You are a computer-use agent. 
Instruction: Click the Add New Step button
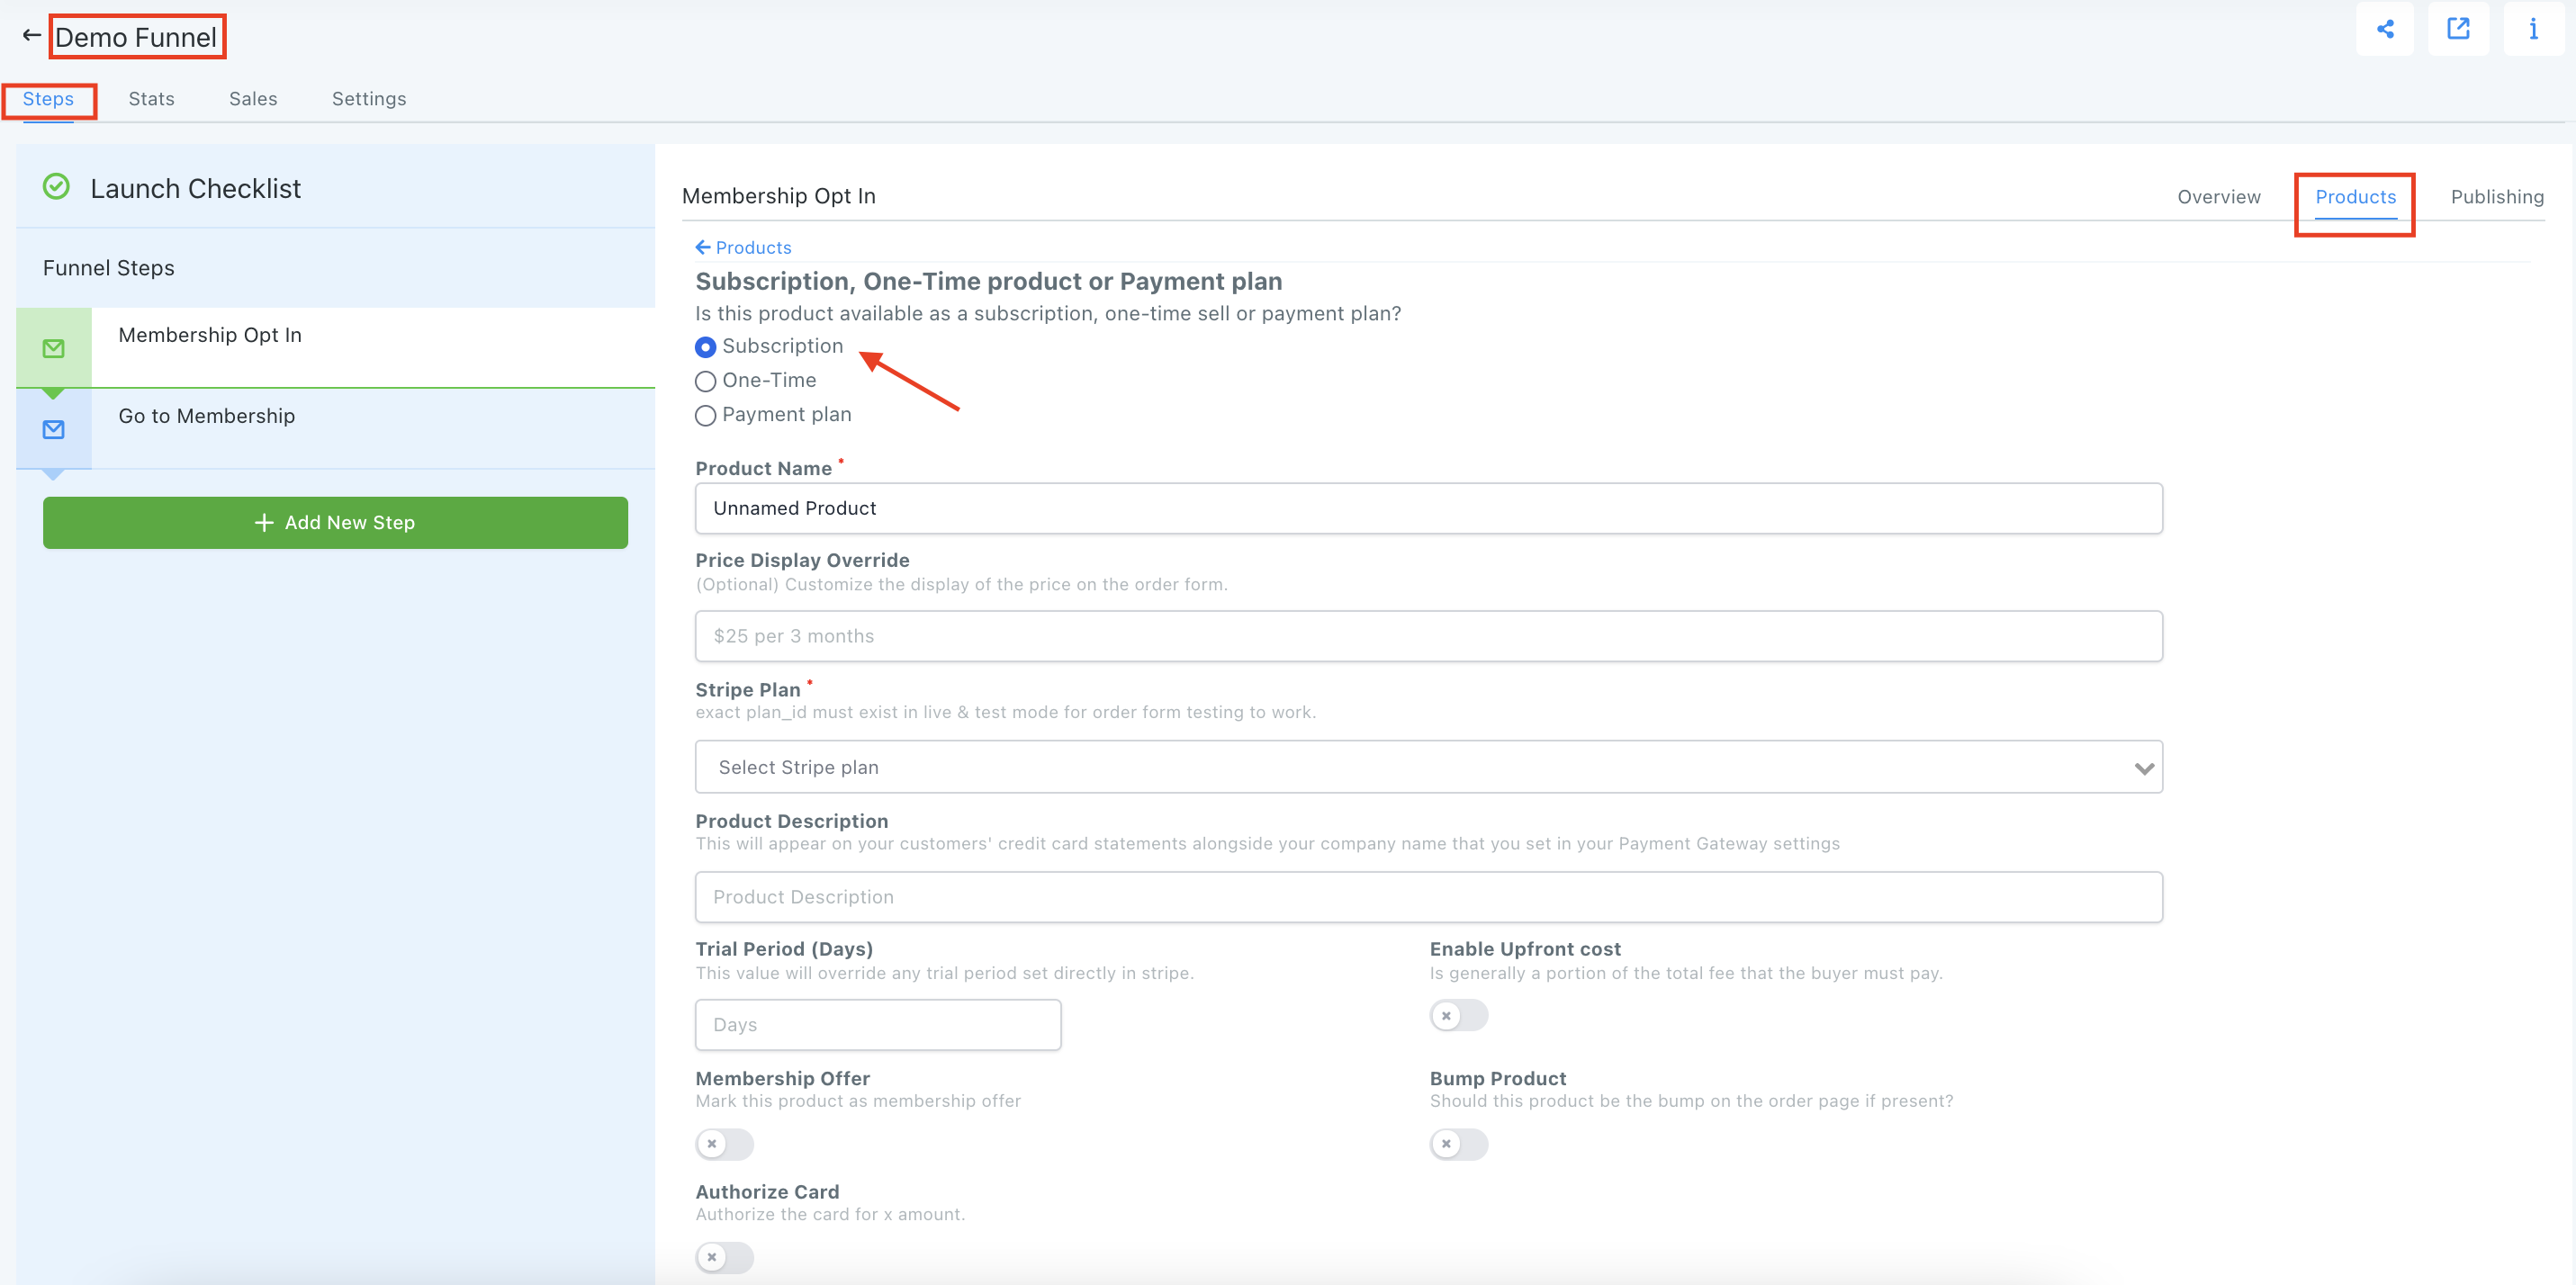335,523
